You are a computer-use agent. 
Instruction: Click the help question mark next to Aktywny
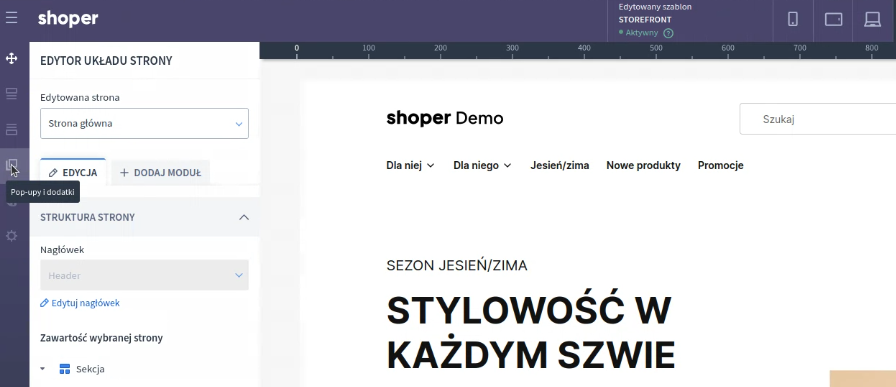point(668,33)
